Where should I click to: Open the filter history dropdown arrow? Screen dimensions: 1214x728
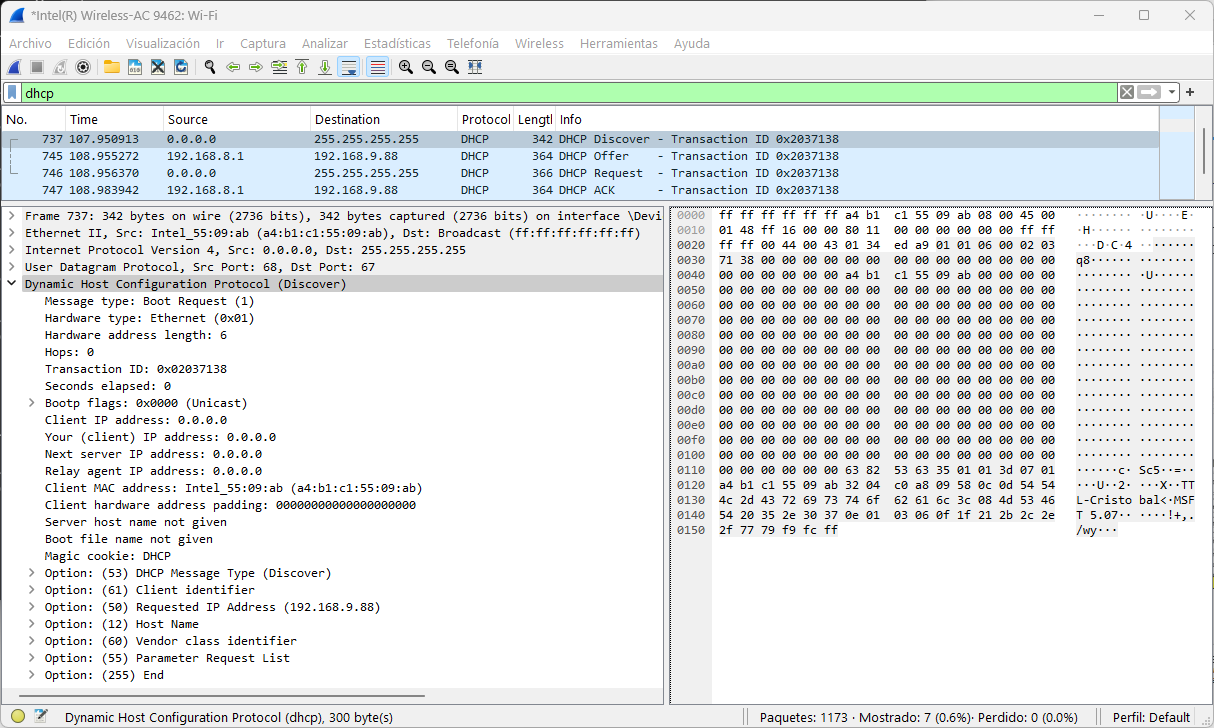[x=1172, y=92]
